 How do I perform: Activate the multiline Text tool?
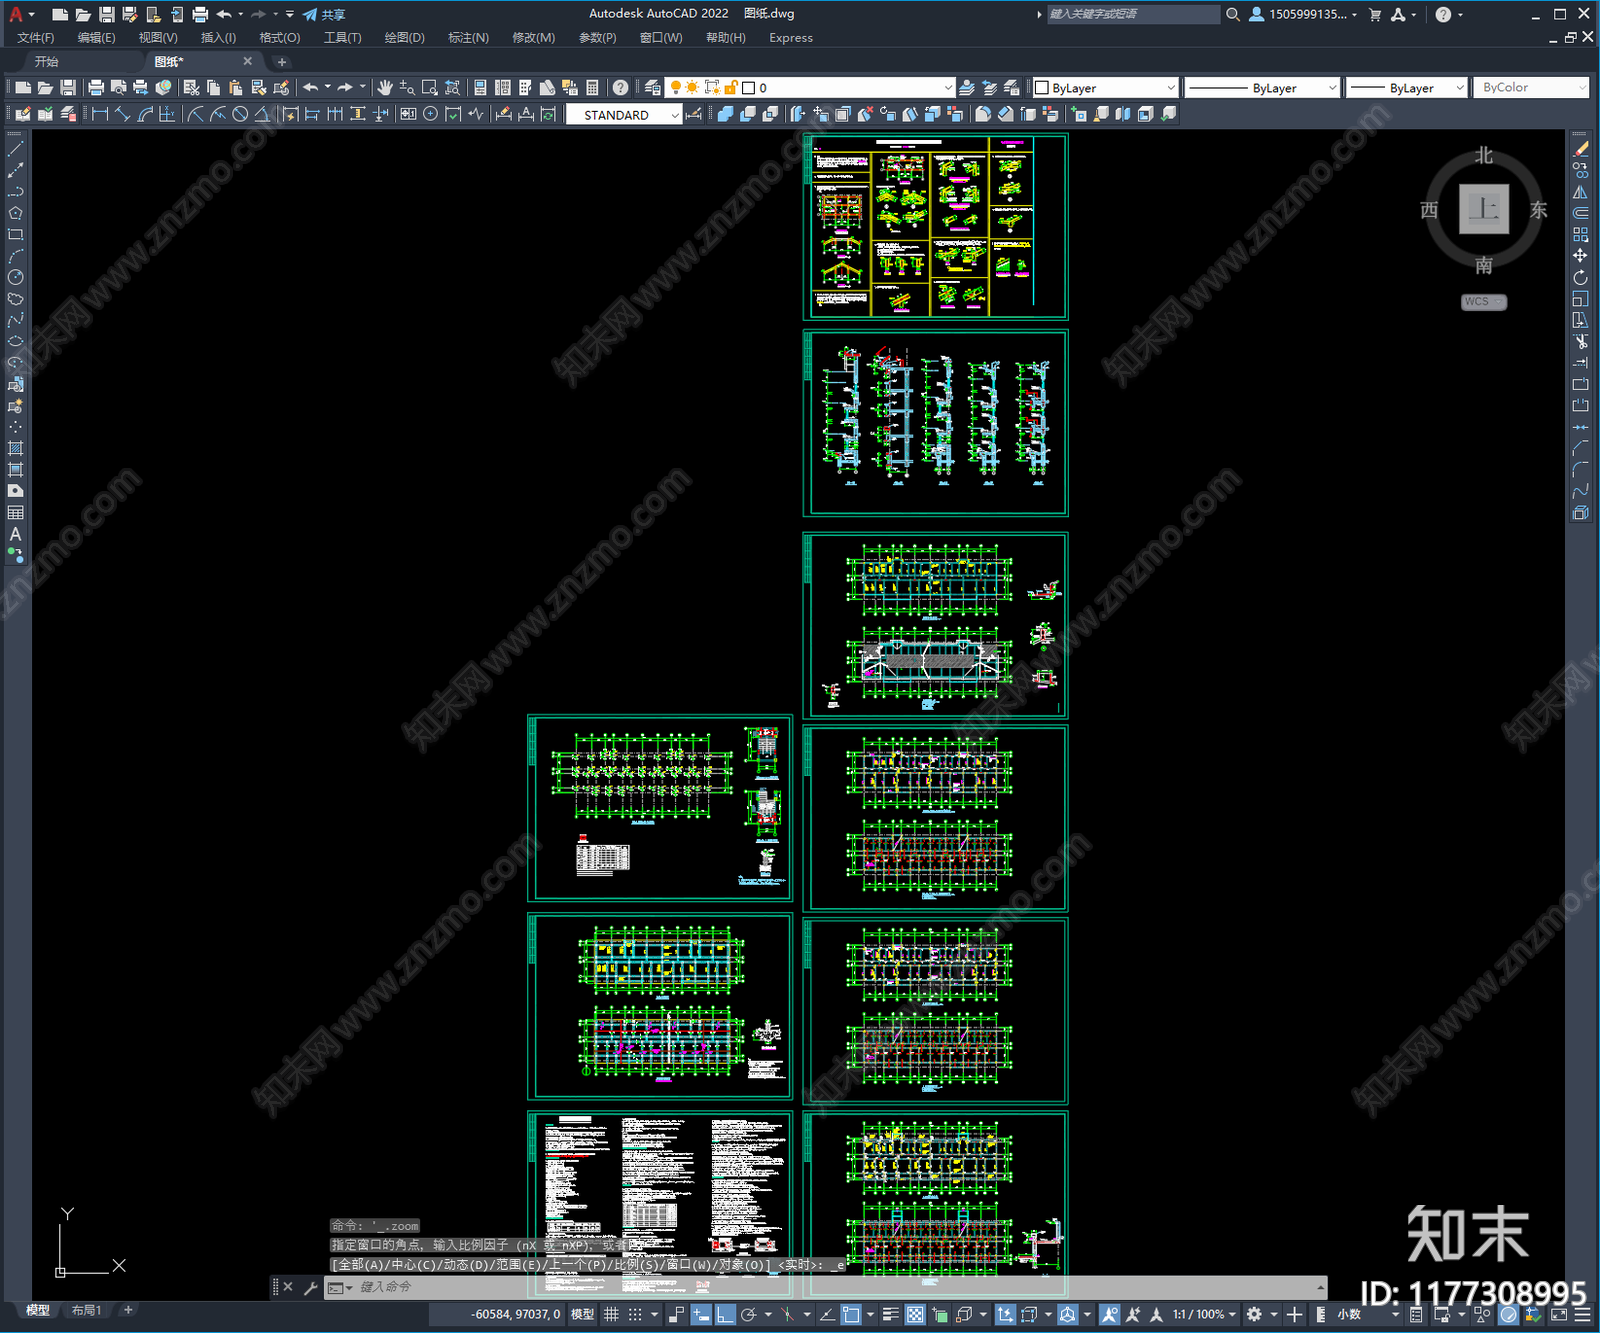15,534
